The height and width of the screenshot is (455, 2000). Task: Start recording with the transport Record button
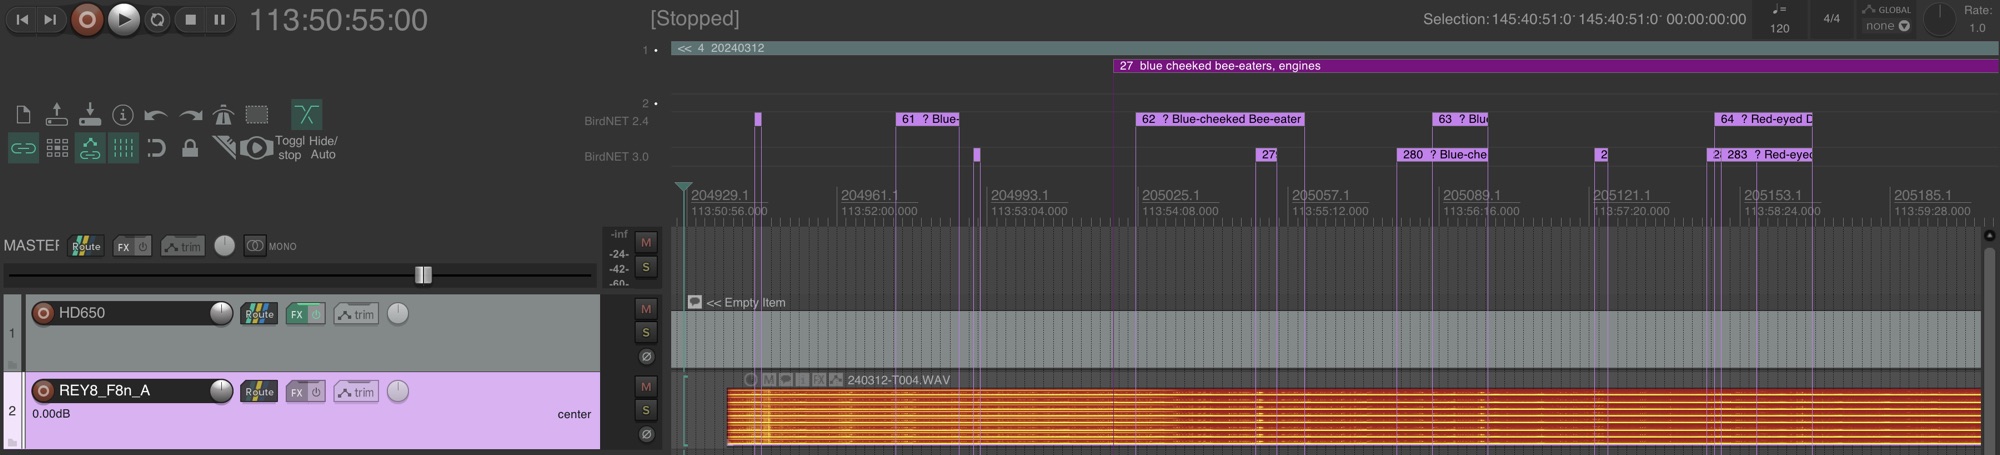pyautogui.click(x=87, y=19)
